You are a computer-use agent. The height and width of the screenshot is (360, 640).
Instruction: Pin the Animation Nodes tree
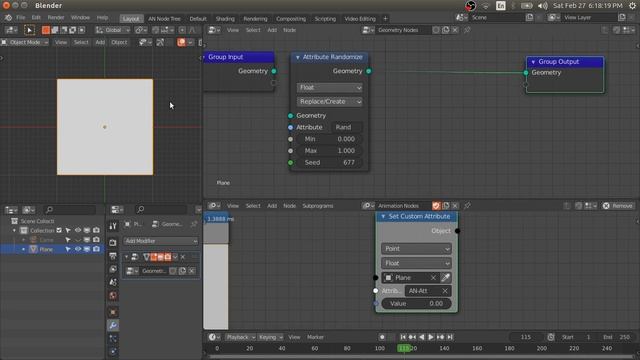(467, 206)
